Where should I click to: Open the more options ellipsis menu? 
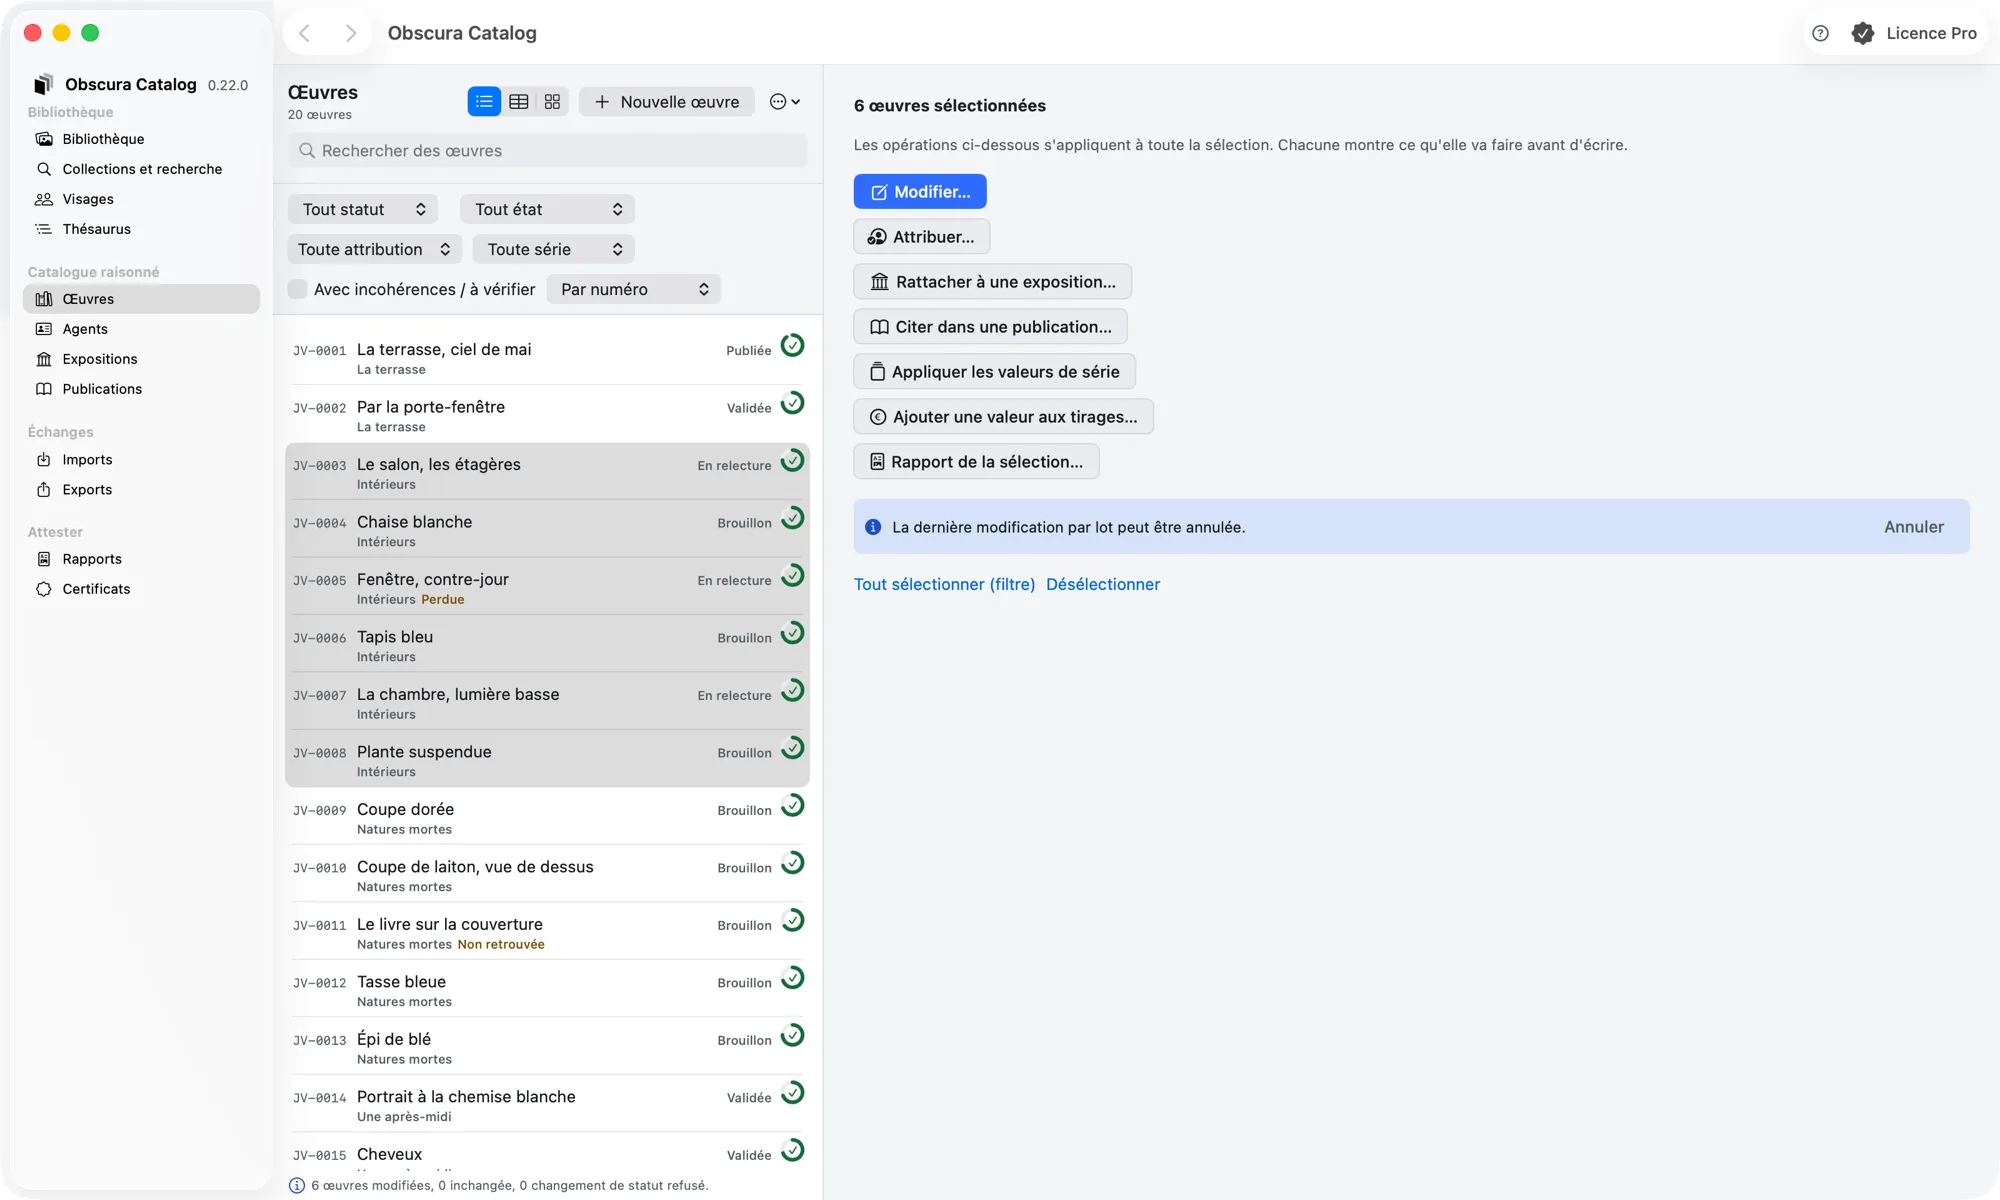785,102
